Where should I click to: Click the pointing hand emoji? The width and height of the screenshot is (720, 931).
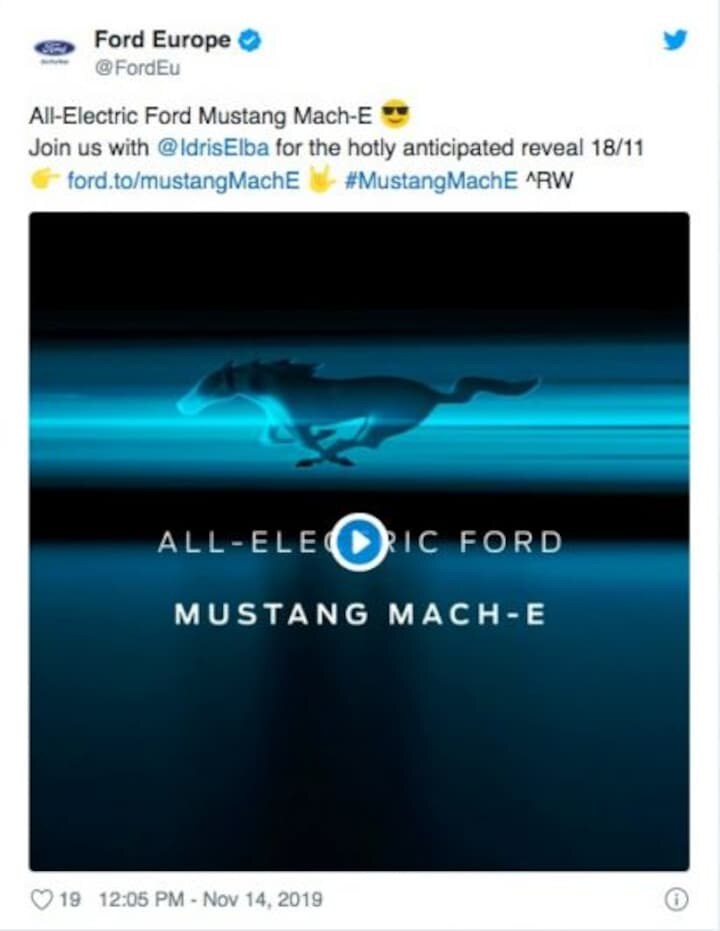pos(45,179)
